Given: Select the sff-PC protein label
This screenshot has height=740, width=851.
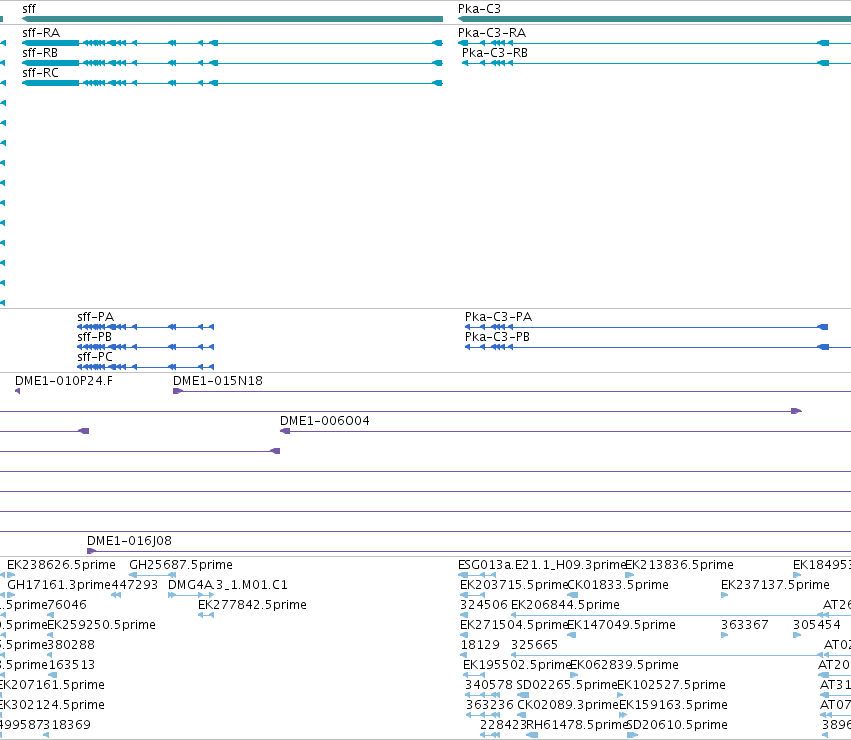Looking at the screenshot, I should point(95,357).
